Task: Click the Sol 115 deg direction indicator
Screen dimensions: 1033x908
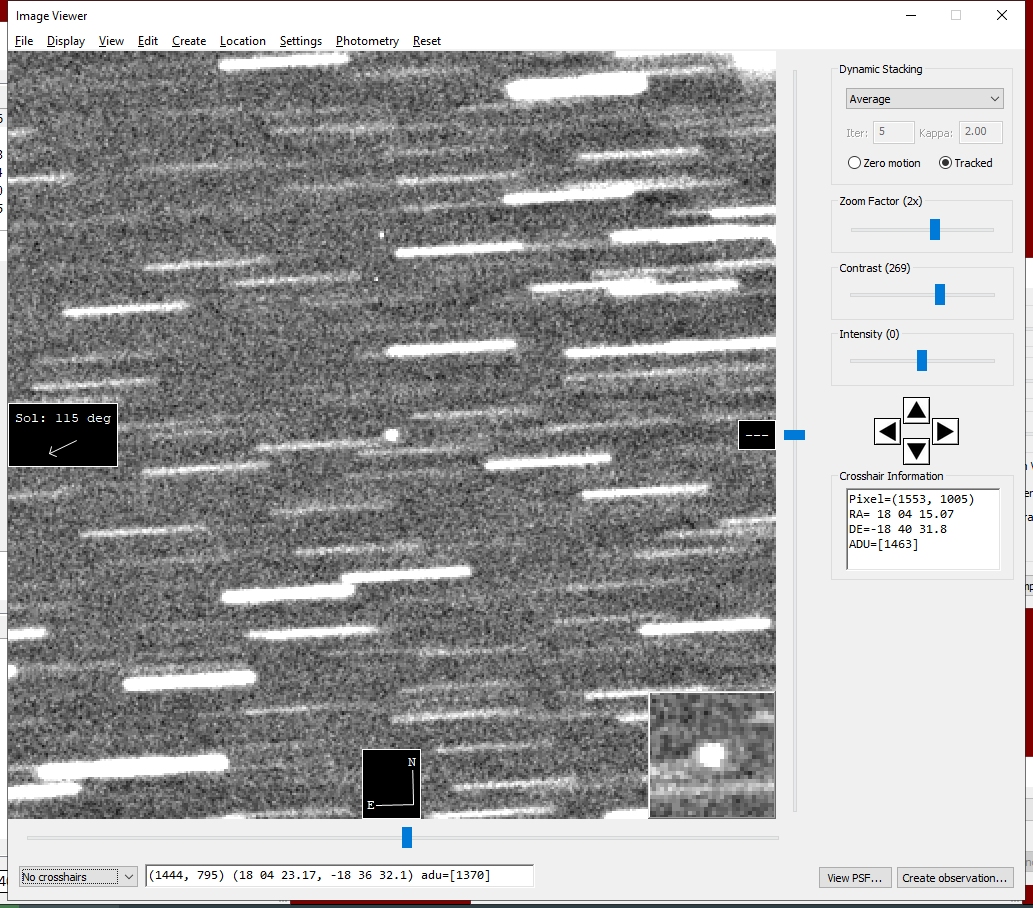Action: [x=63, y=435]
